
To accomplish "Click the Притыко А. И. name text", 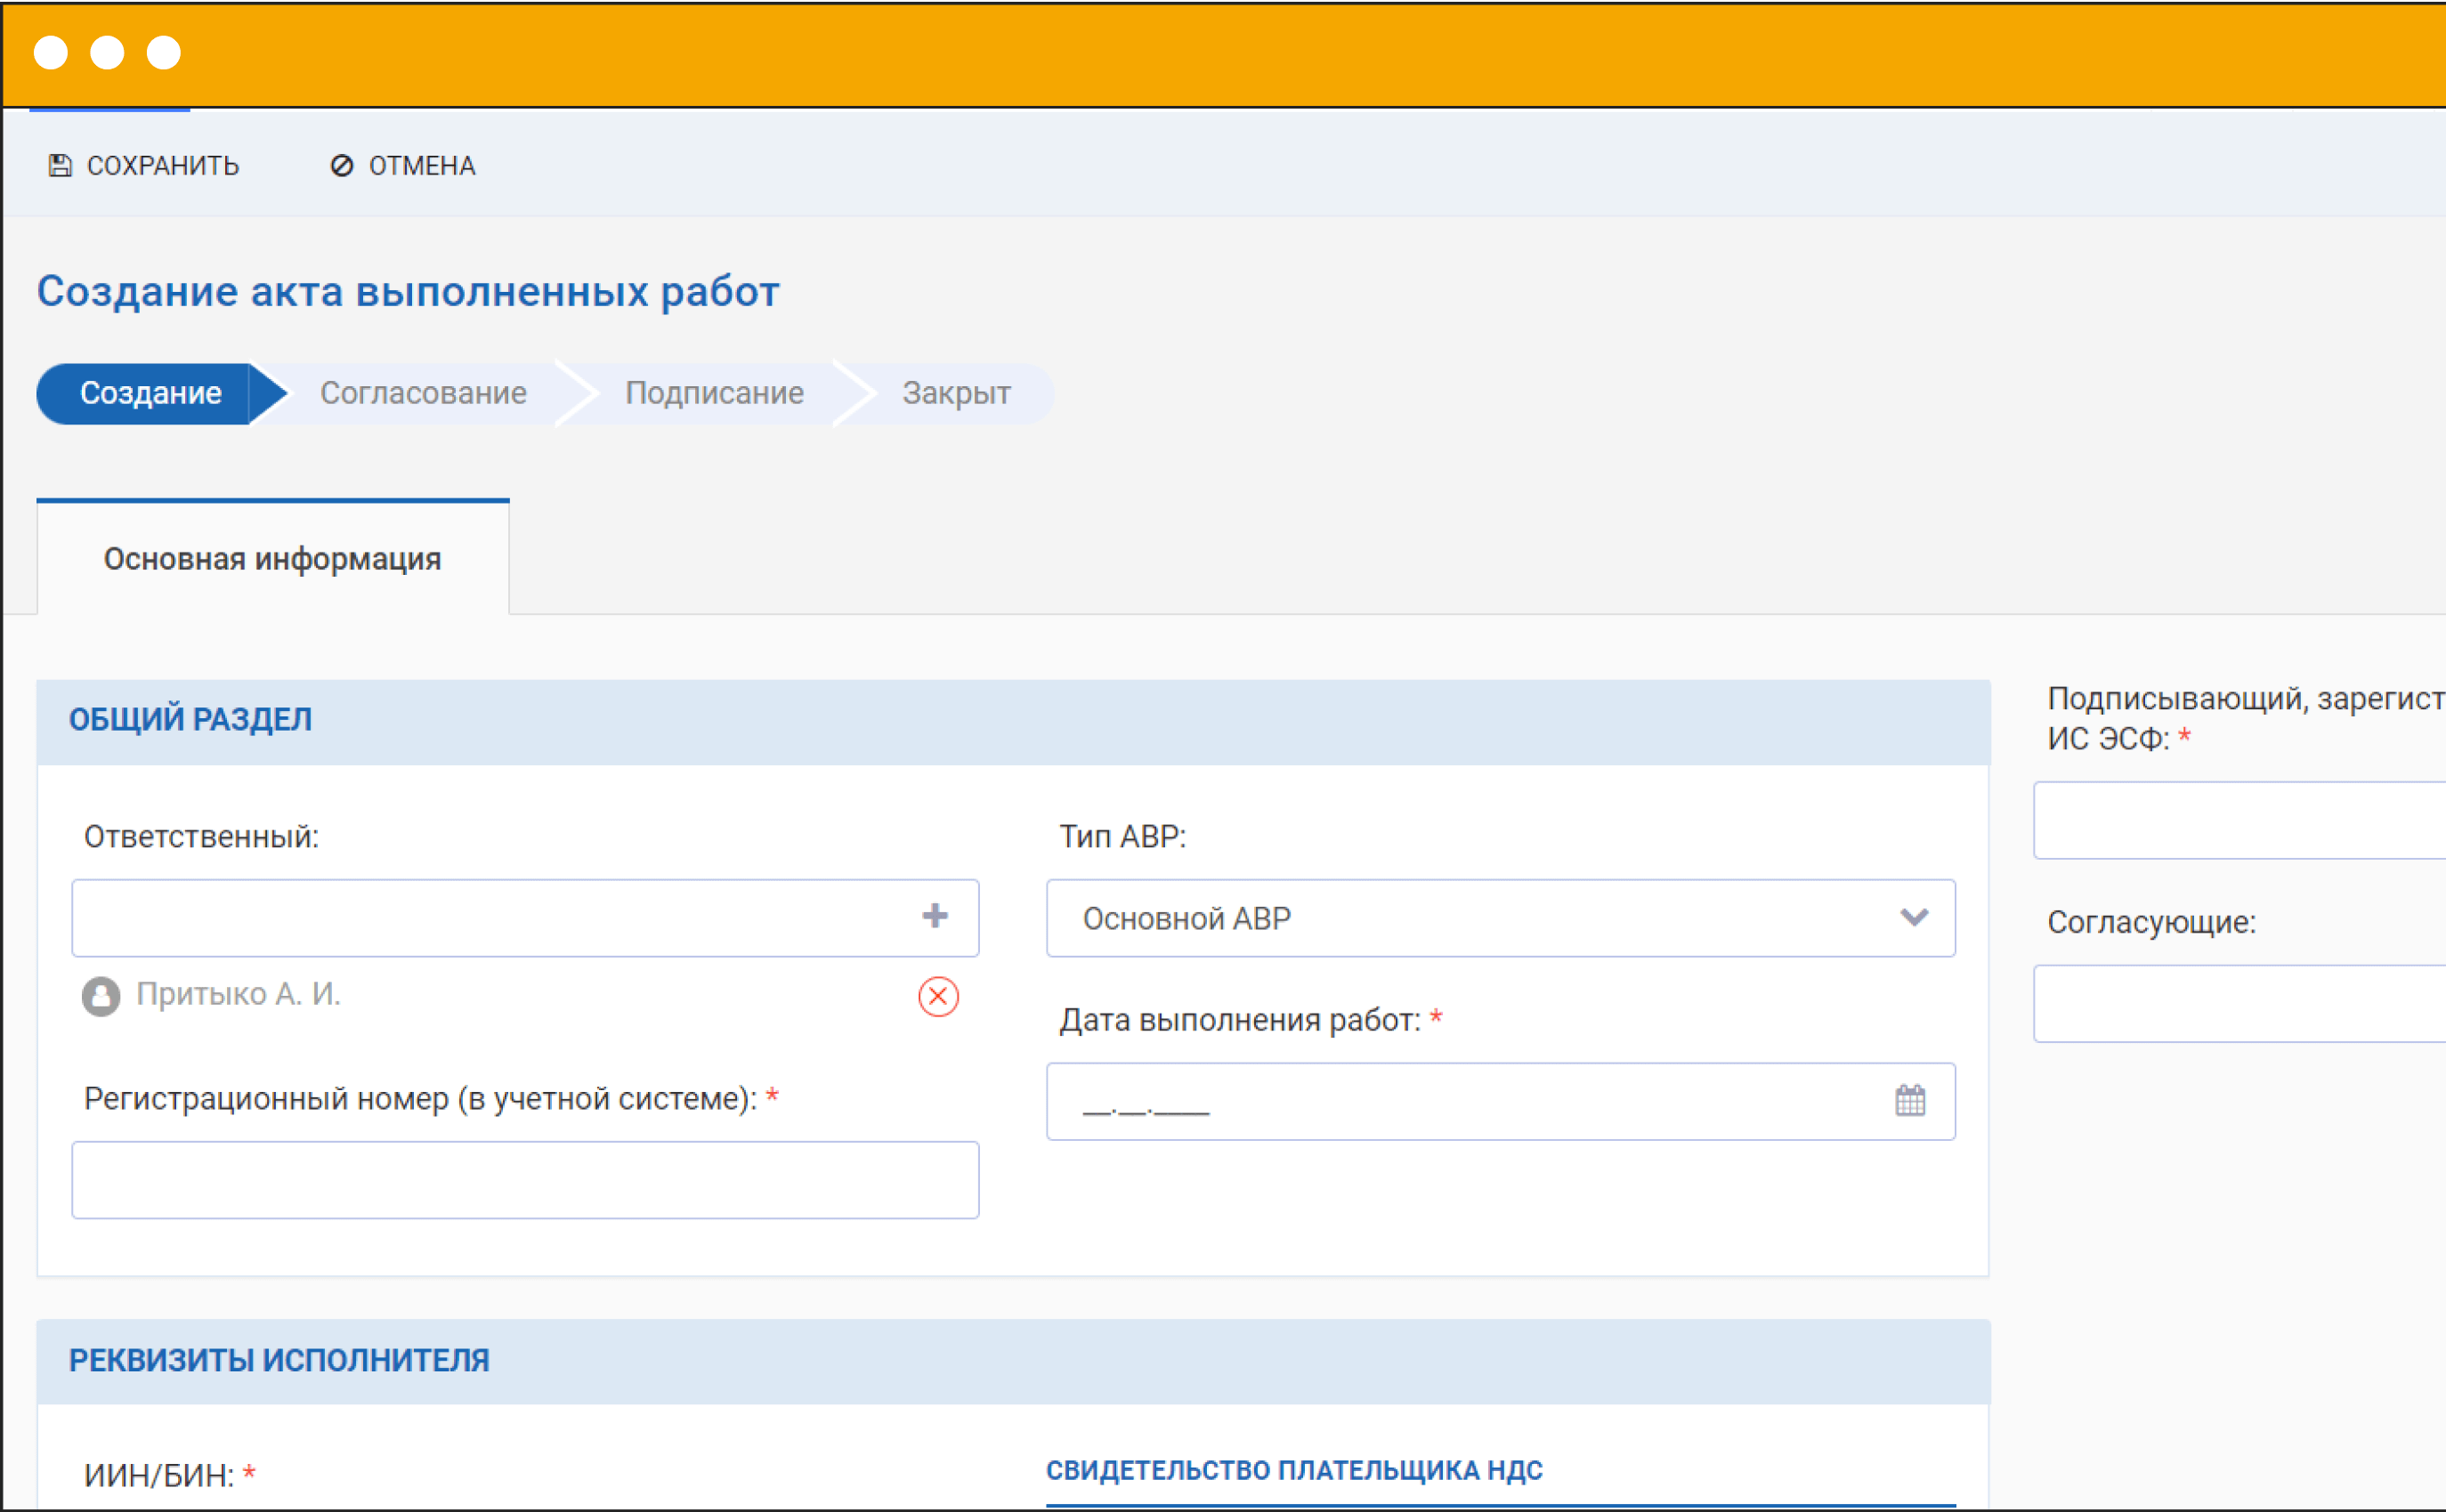I will (x=238, y=994).
